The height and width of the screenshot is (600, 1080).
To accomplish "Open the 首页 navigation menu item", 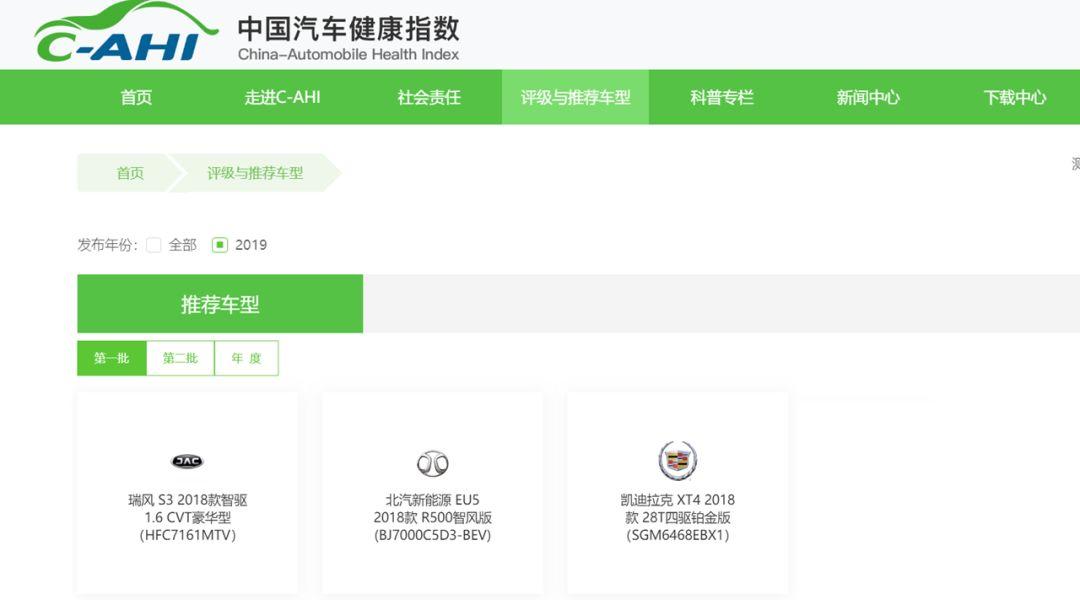I will [136, 97].
